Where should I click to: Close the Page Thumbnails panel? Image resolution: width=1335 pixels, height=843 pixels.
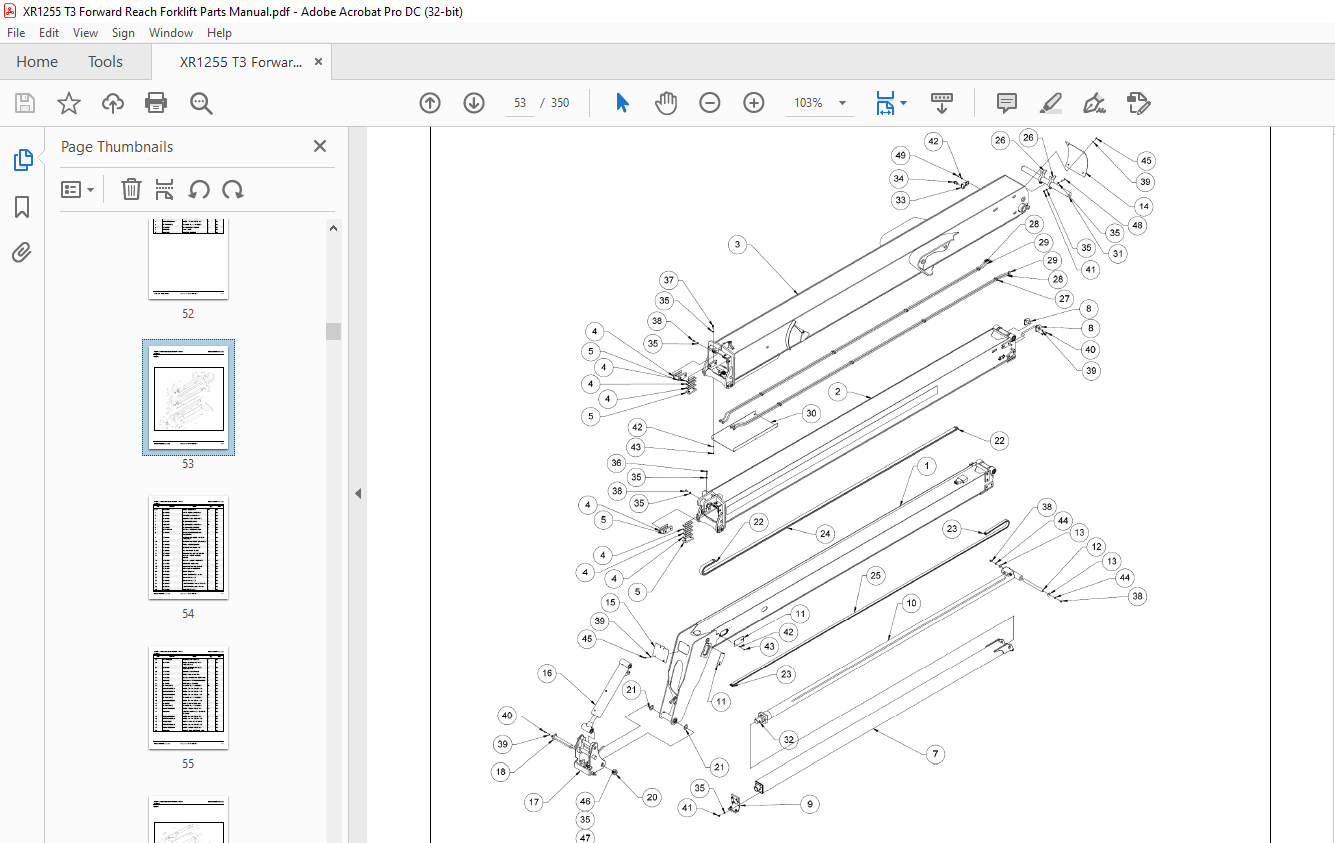(x=320, y=146)
